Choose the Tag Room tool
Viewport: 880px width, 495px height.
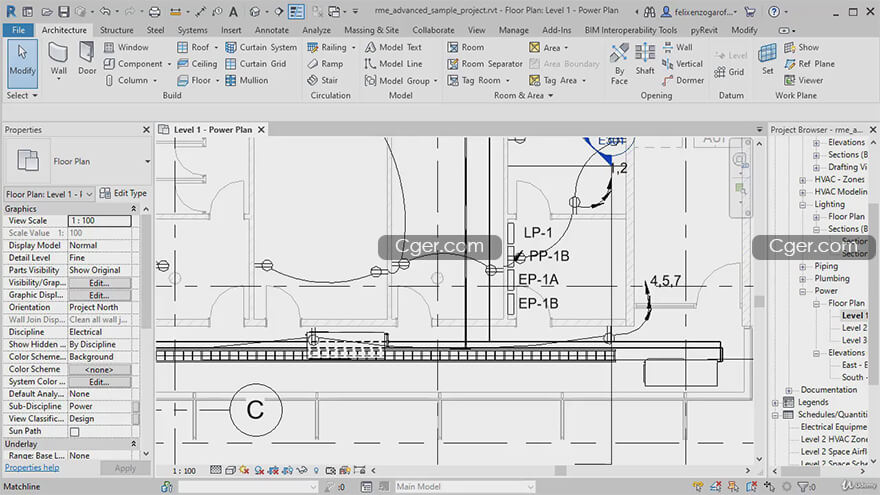coord(474,80)
